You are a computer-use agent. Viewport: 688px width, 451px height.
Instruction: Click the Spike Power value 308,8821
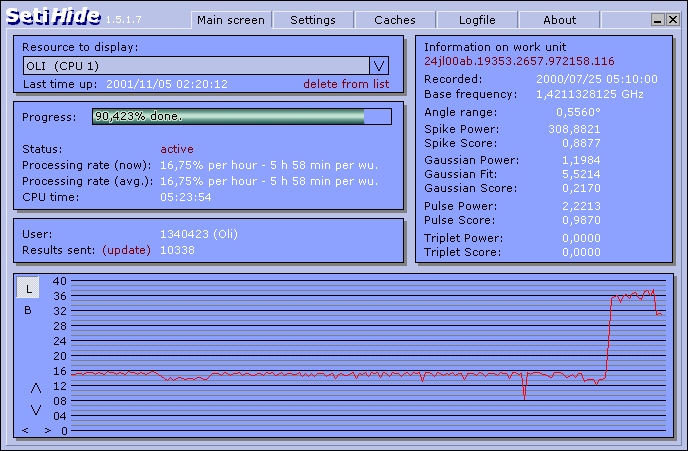tap(574, 129)
